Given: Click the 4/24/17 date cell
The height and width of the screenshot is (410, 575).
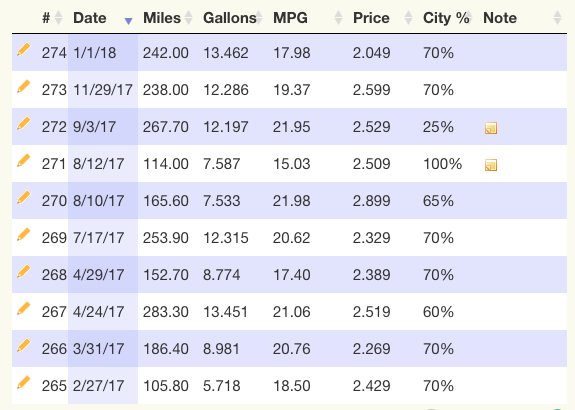Looking at the screenshot, I should [x=98, y=312].
